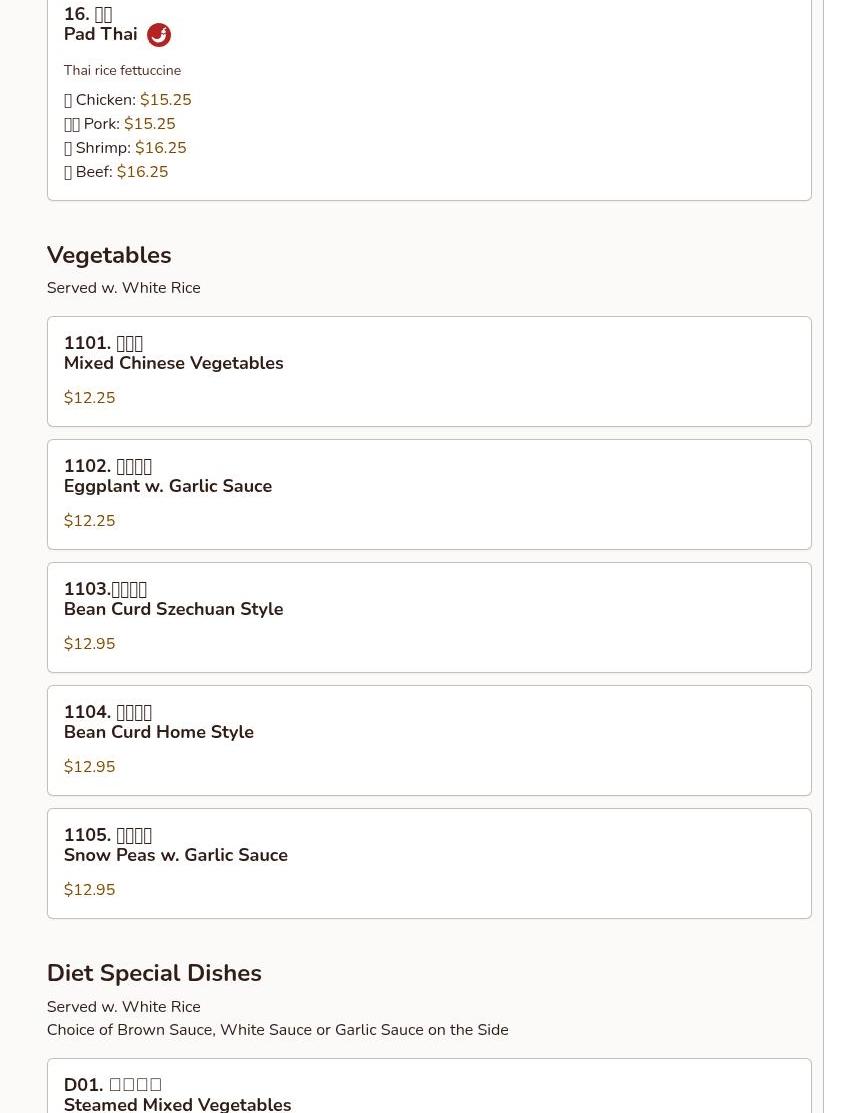Image resolution: width=844 pixels, height=1113 pixels.
Task: Select Pad Thai Chicken option $15.25
Action: [127, 100]
